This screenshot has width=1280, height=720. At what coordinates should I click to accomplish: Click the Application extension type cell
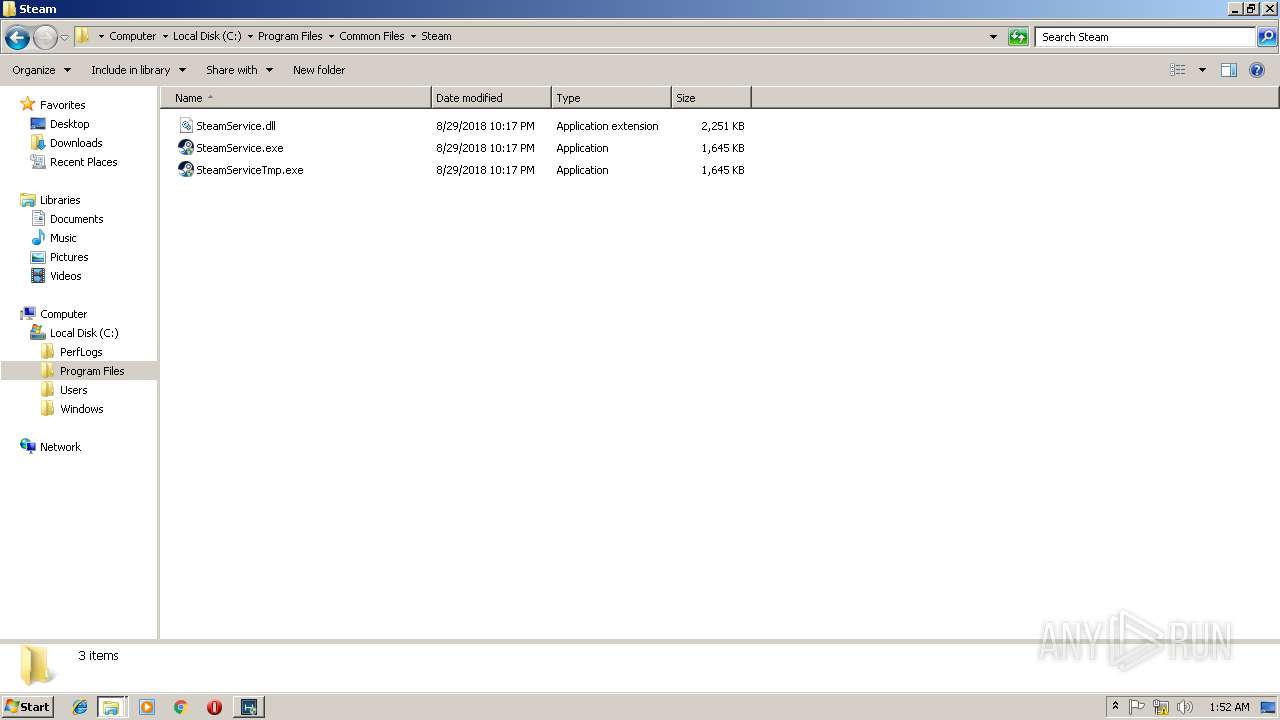607,126
